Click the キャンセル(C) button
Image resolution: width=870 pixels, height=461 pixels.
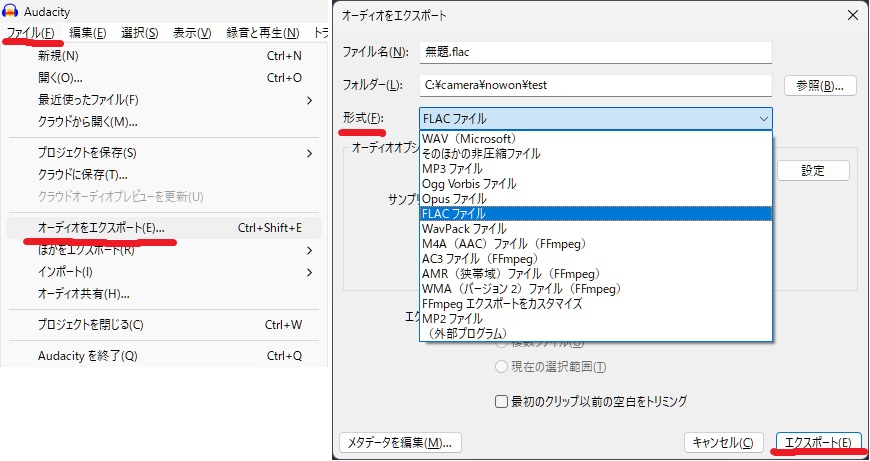[x=724, y=442]
